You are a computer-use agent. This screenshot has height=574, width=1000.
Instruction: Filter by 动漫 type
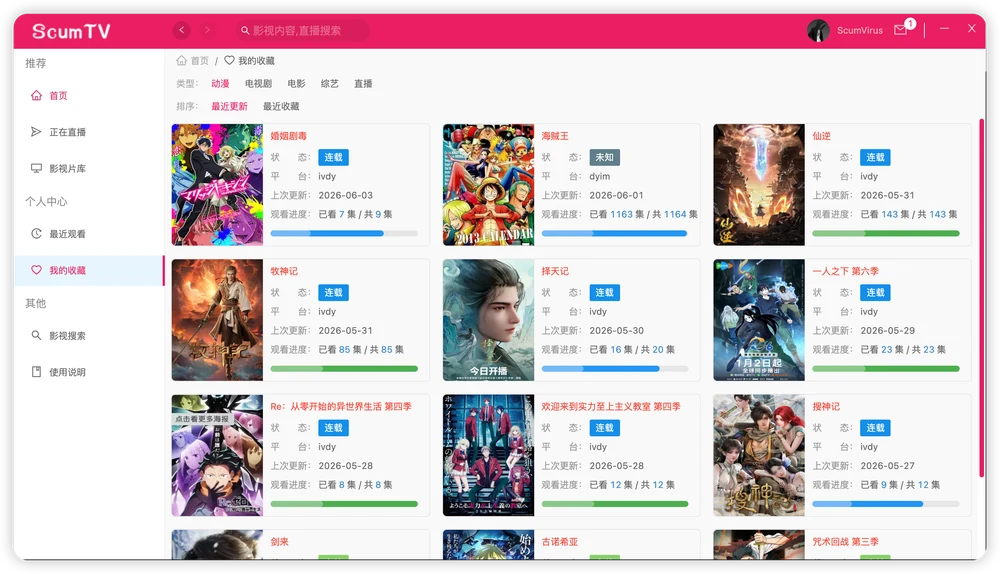click(220, 84)
